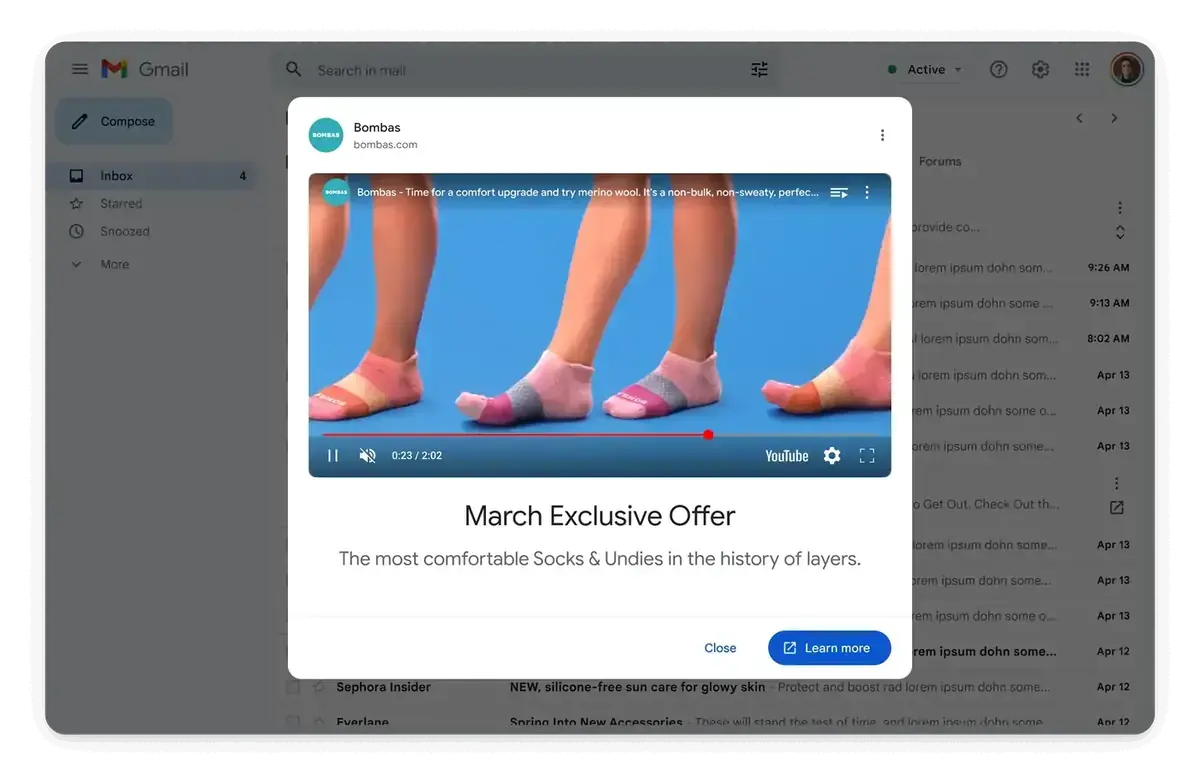Go to the older page arrow
This screenshot has height=783, width=1200.
[1114, 118]
